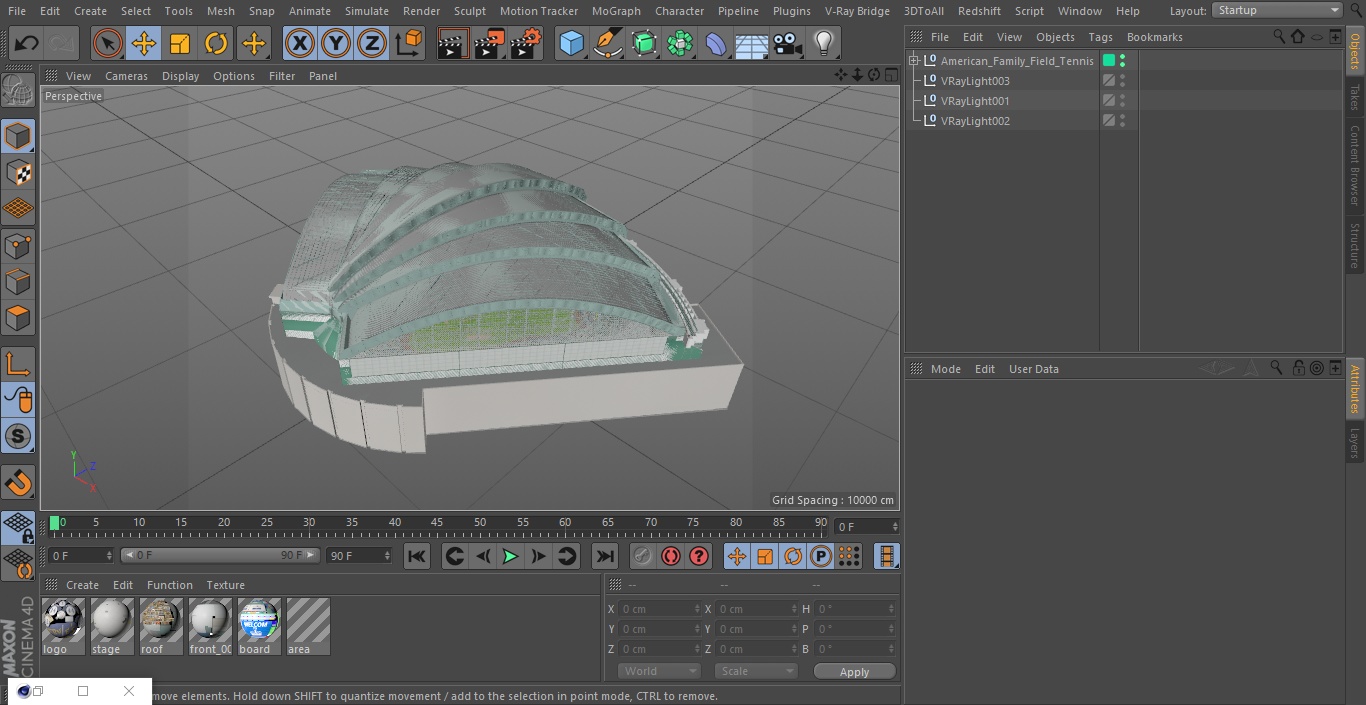The height and width of the screenshot is (705, 1366).
Task: Toggle American_Family_Field_Tennis visibility dots
Action: click(1122, 61)
